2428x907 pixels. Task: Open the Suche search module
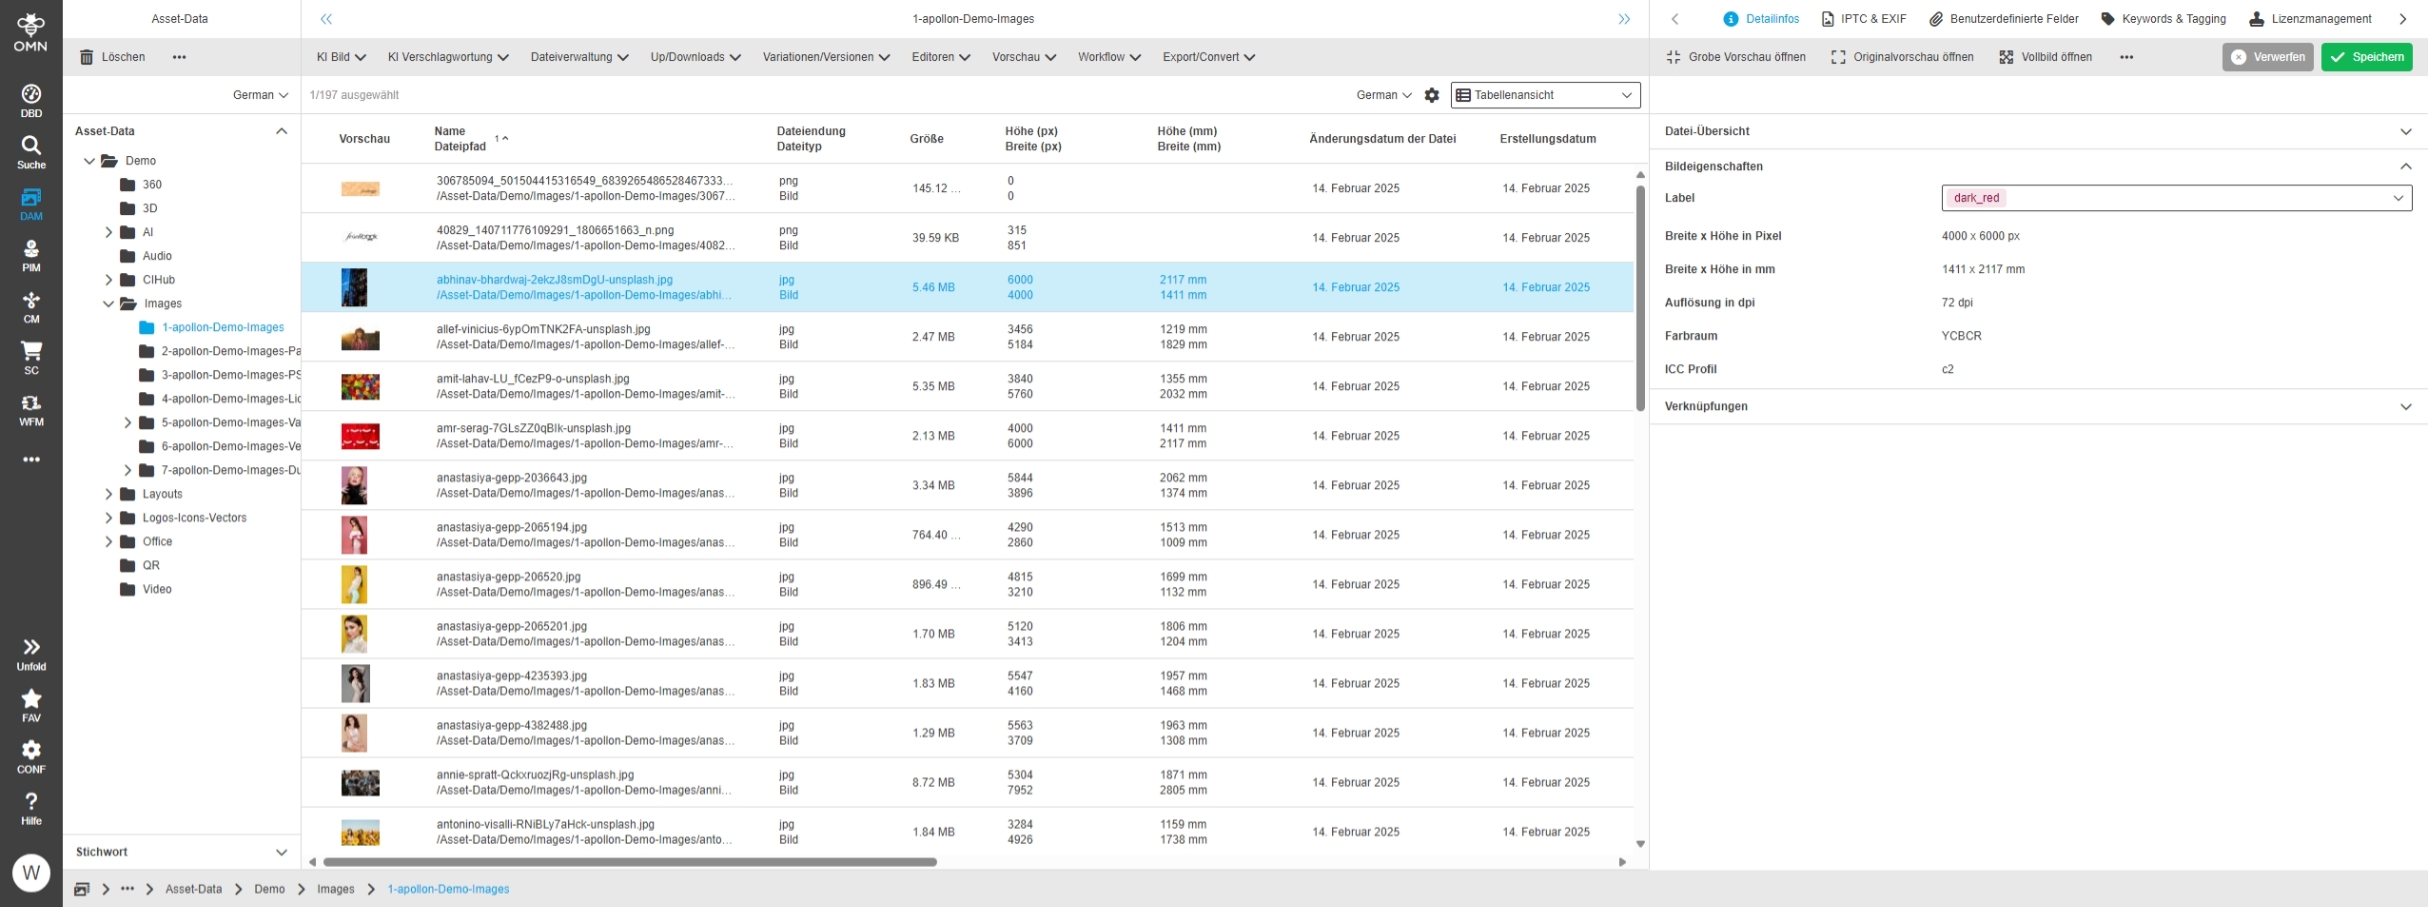(x=31, y=152)
